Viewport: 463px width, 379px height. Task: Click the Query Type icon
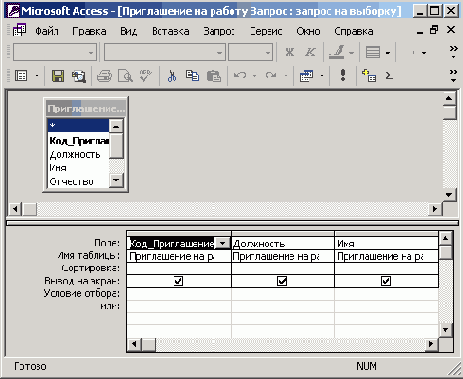306,76
